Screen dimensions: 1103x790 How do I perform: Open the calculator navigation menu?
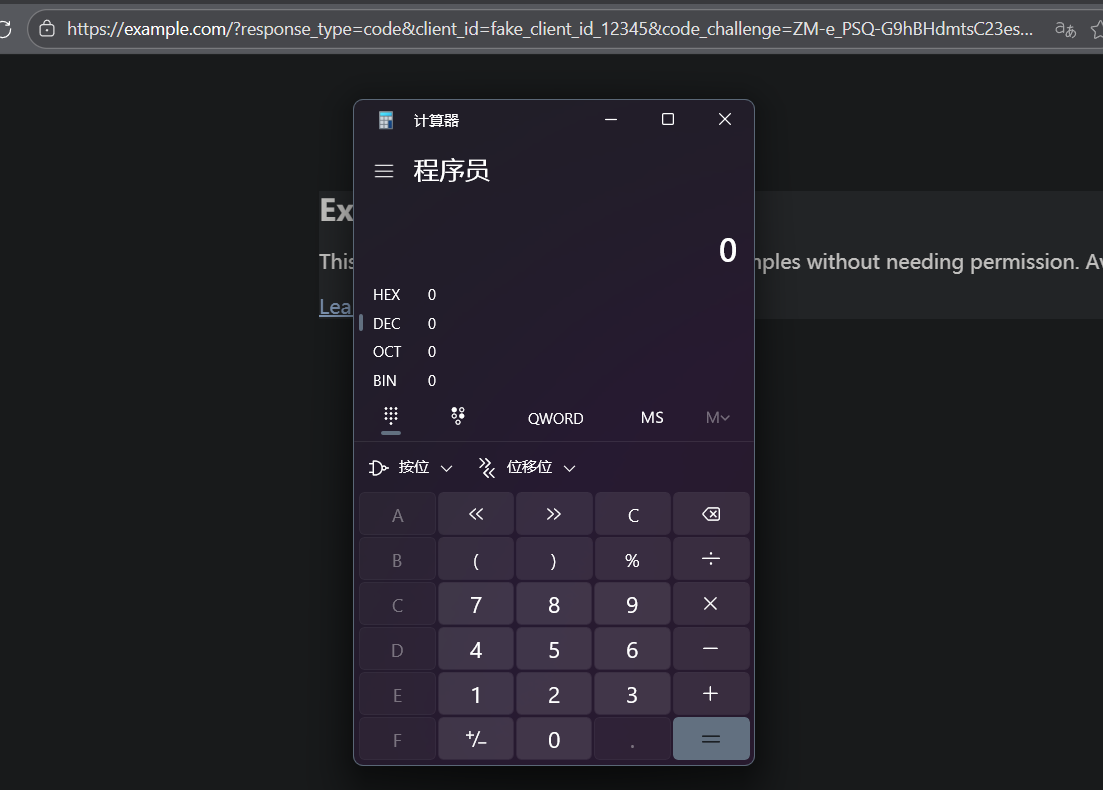[384, 171]
